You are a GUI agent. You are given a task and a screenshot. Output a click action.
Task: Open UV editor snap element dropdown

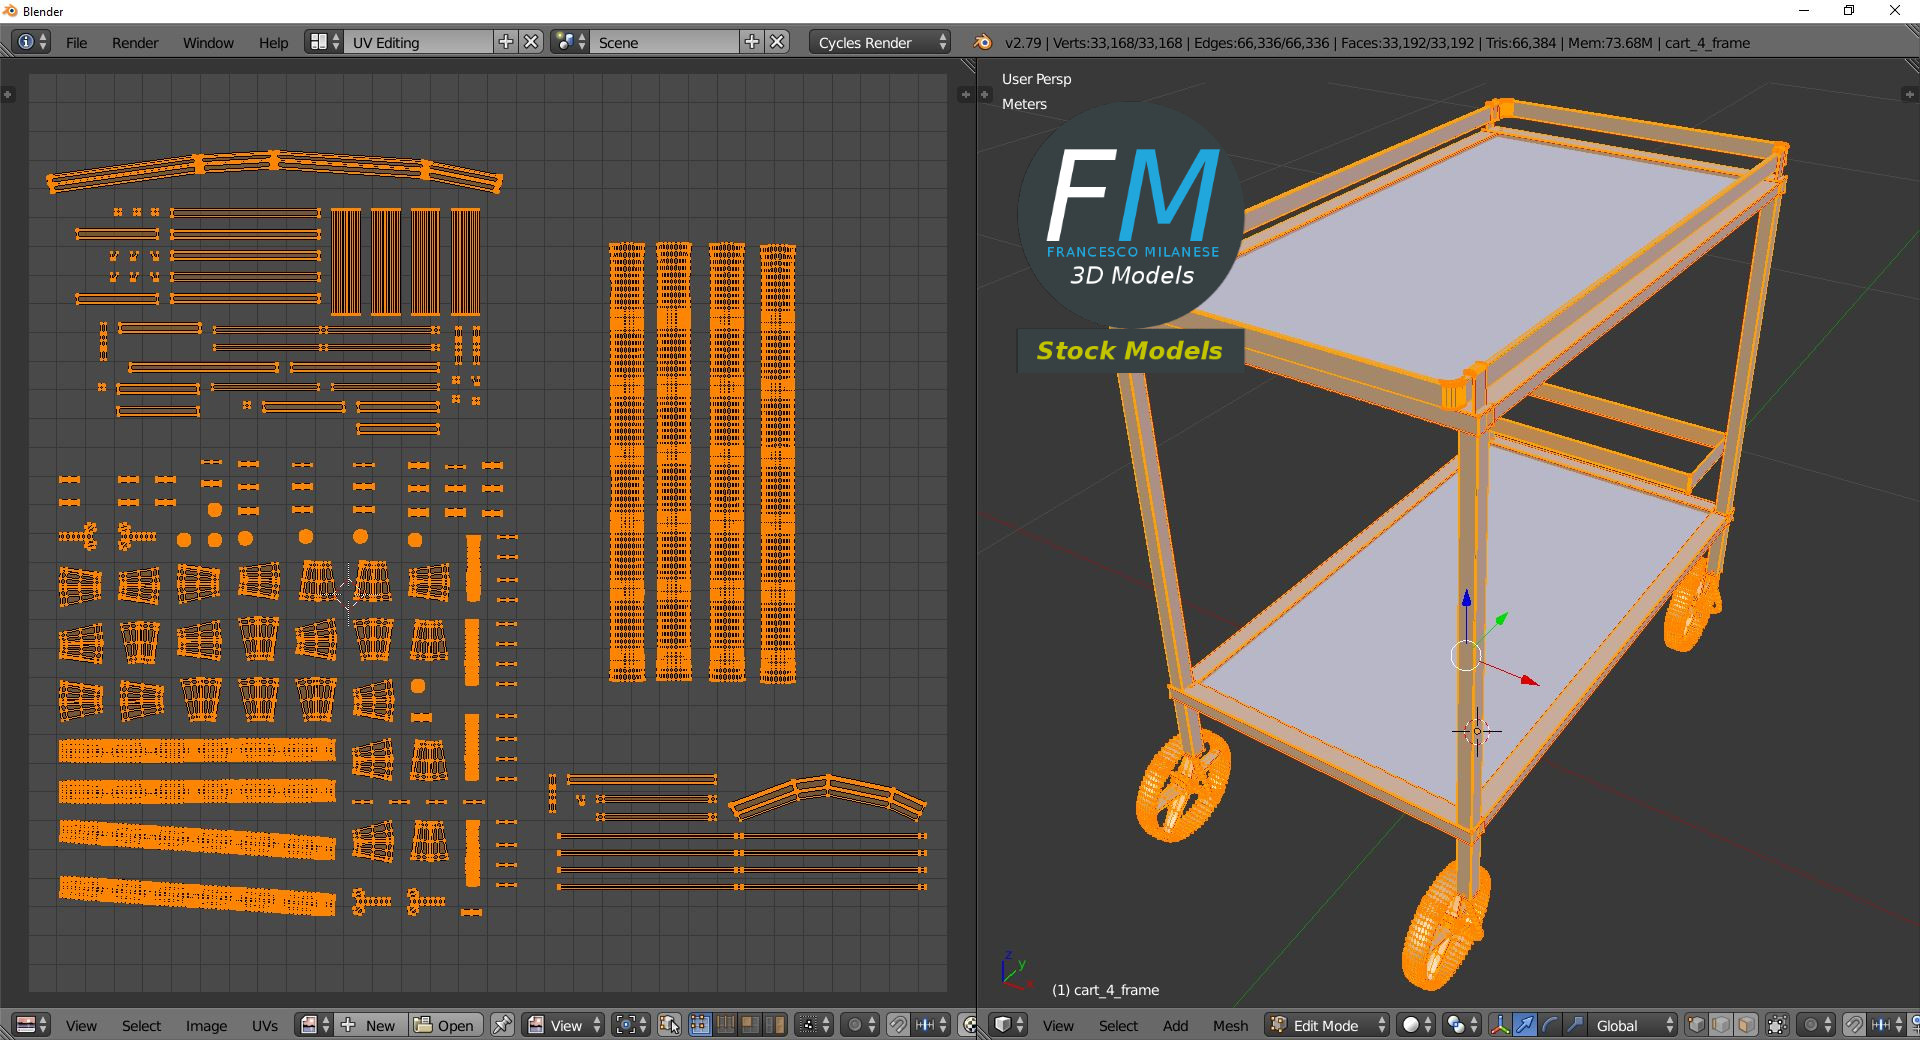click(x=931, y=1025)
